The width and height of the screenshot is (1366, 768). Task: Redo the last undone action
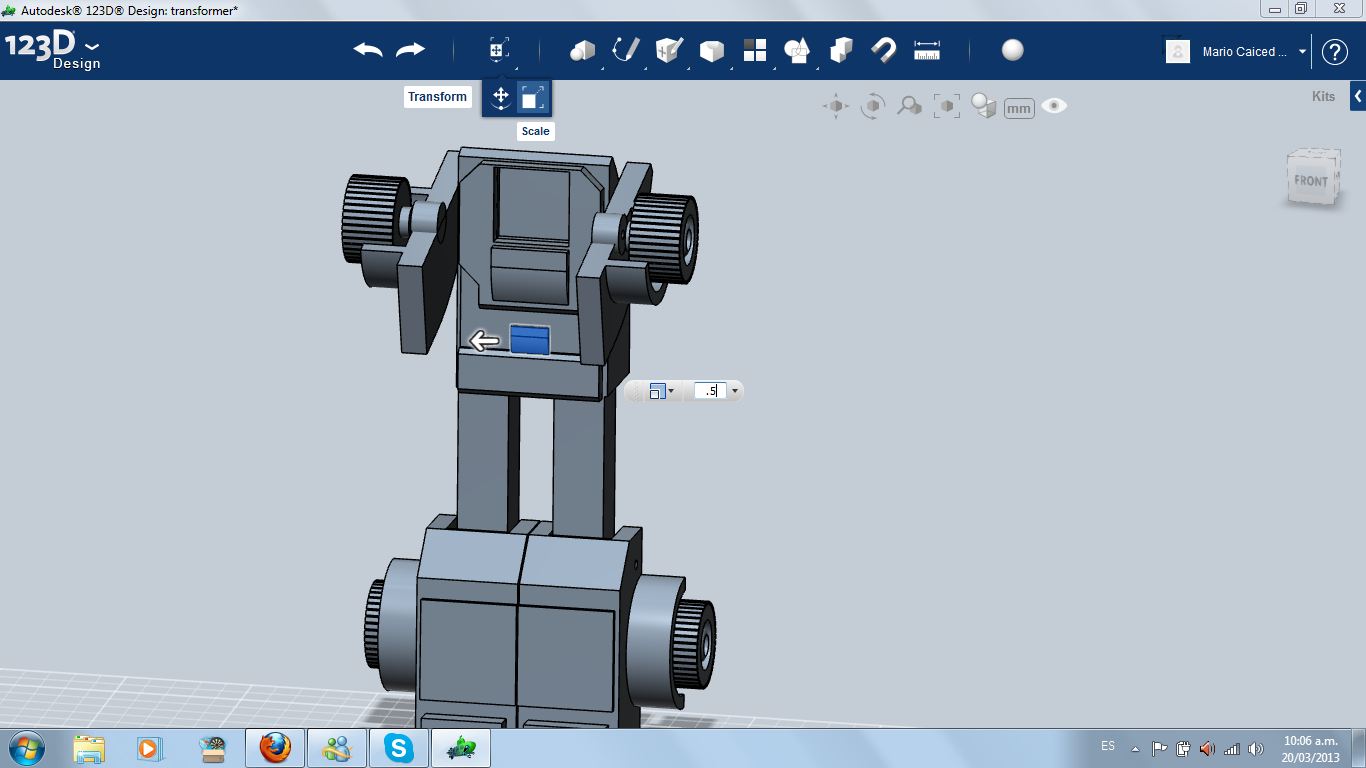411,50
